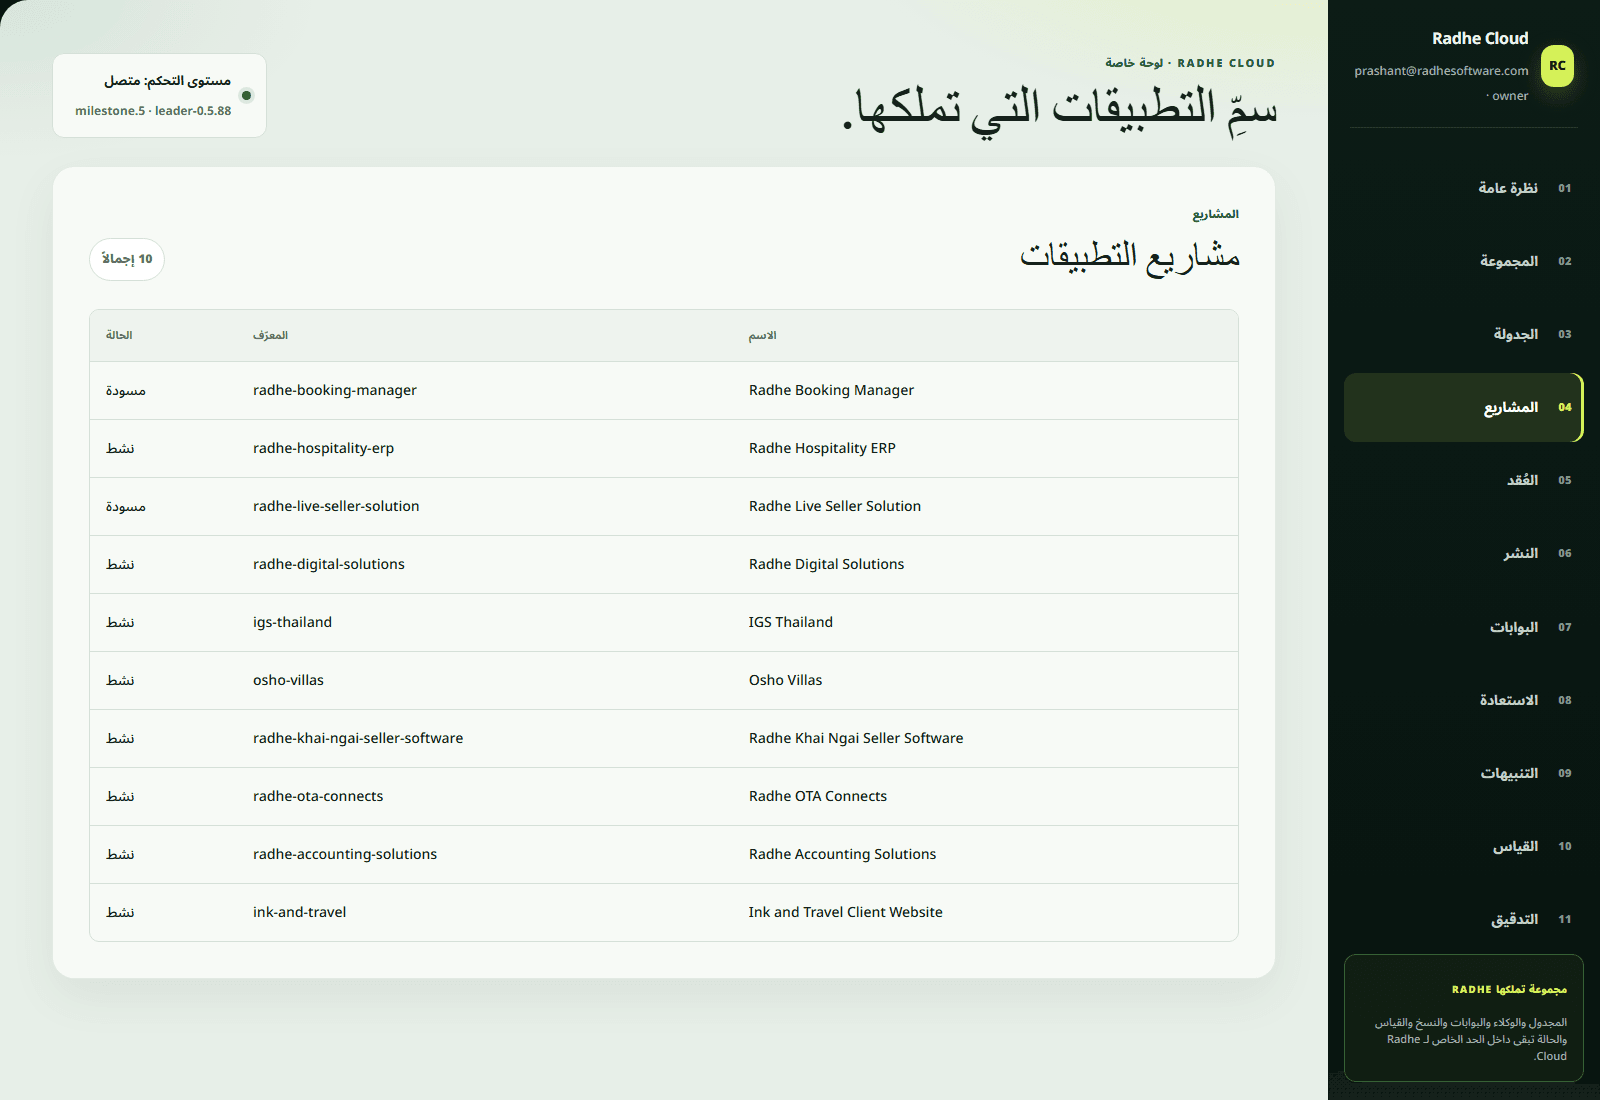Select Radhe Hospitality ERP project name
This screenshot has width=1600, height=1100.
[x=822, y=449]
